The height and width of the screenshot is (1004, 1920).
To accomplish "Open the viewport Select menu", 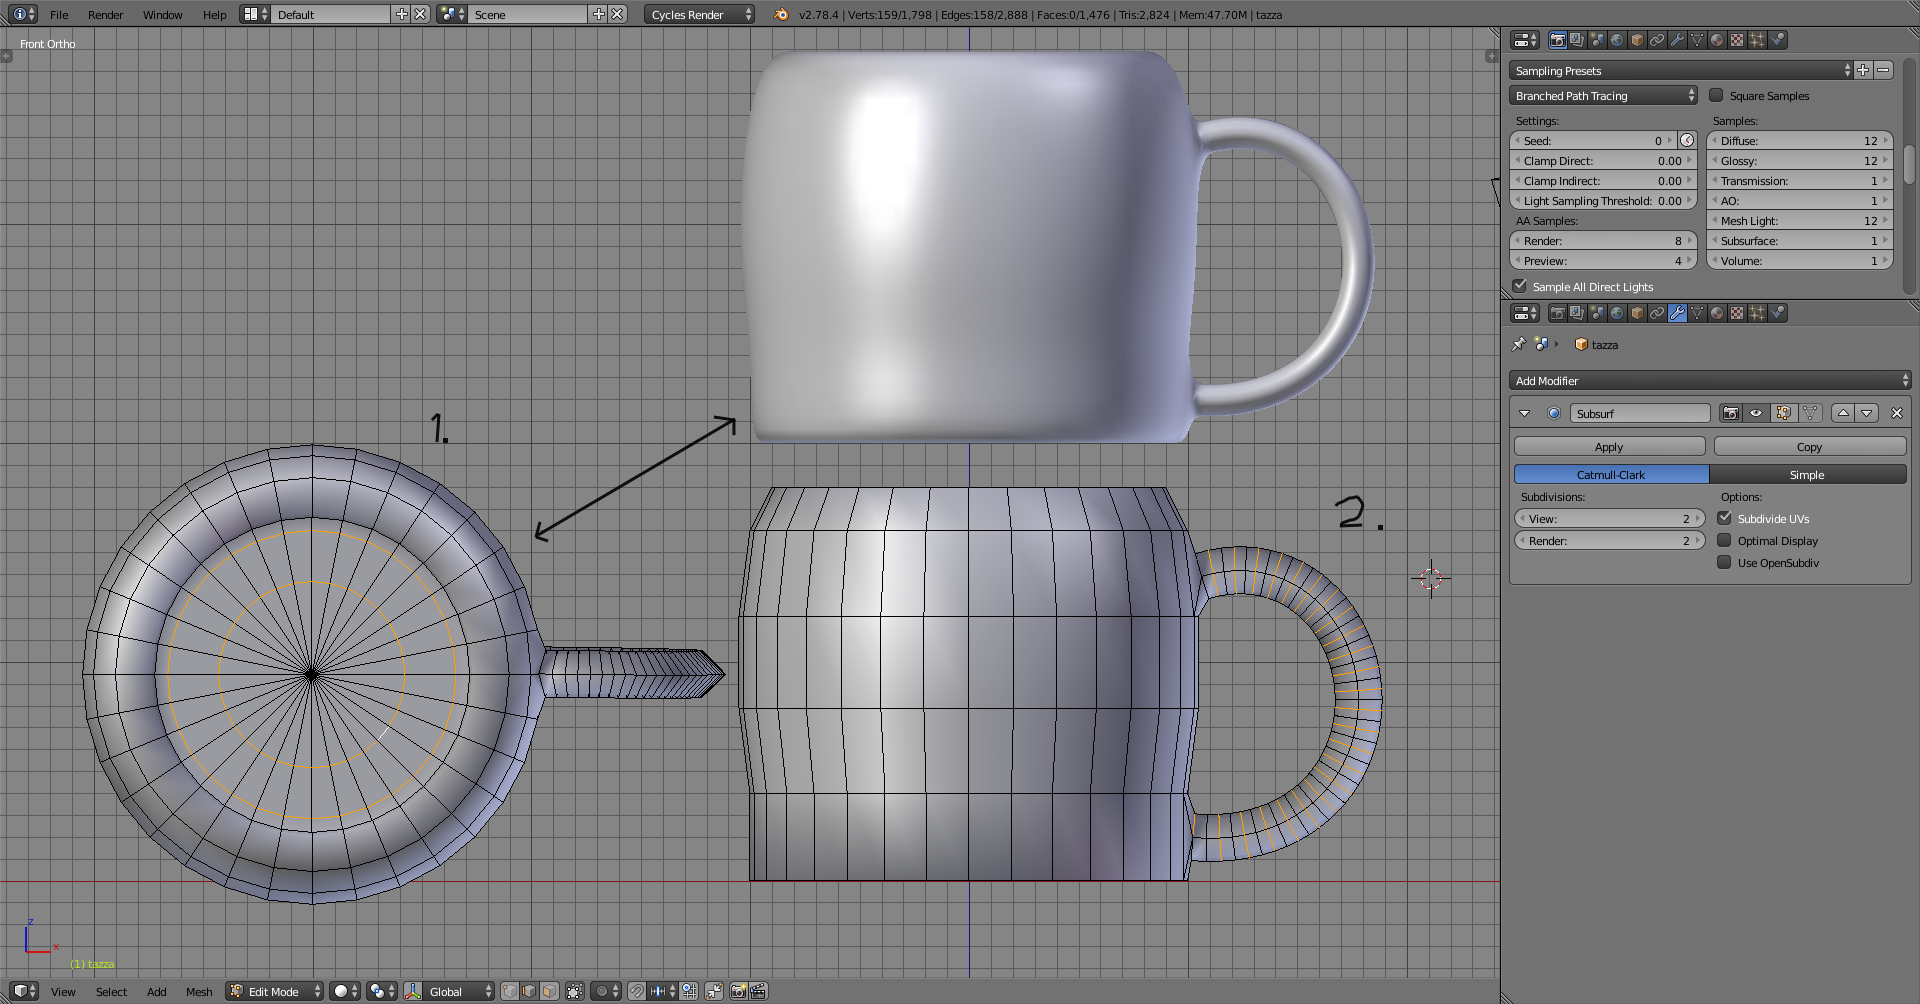I will [111, 991].
